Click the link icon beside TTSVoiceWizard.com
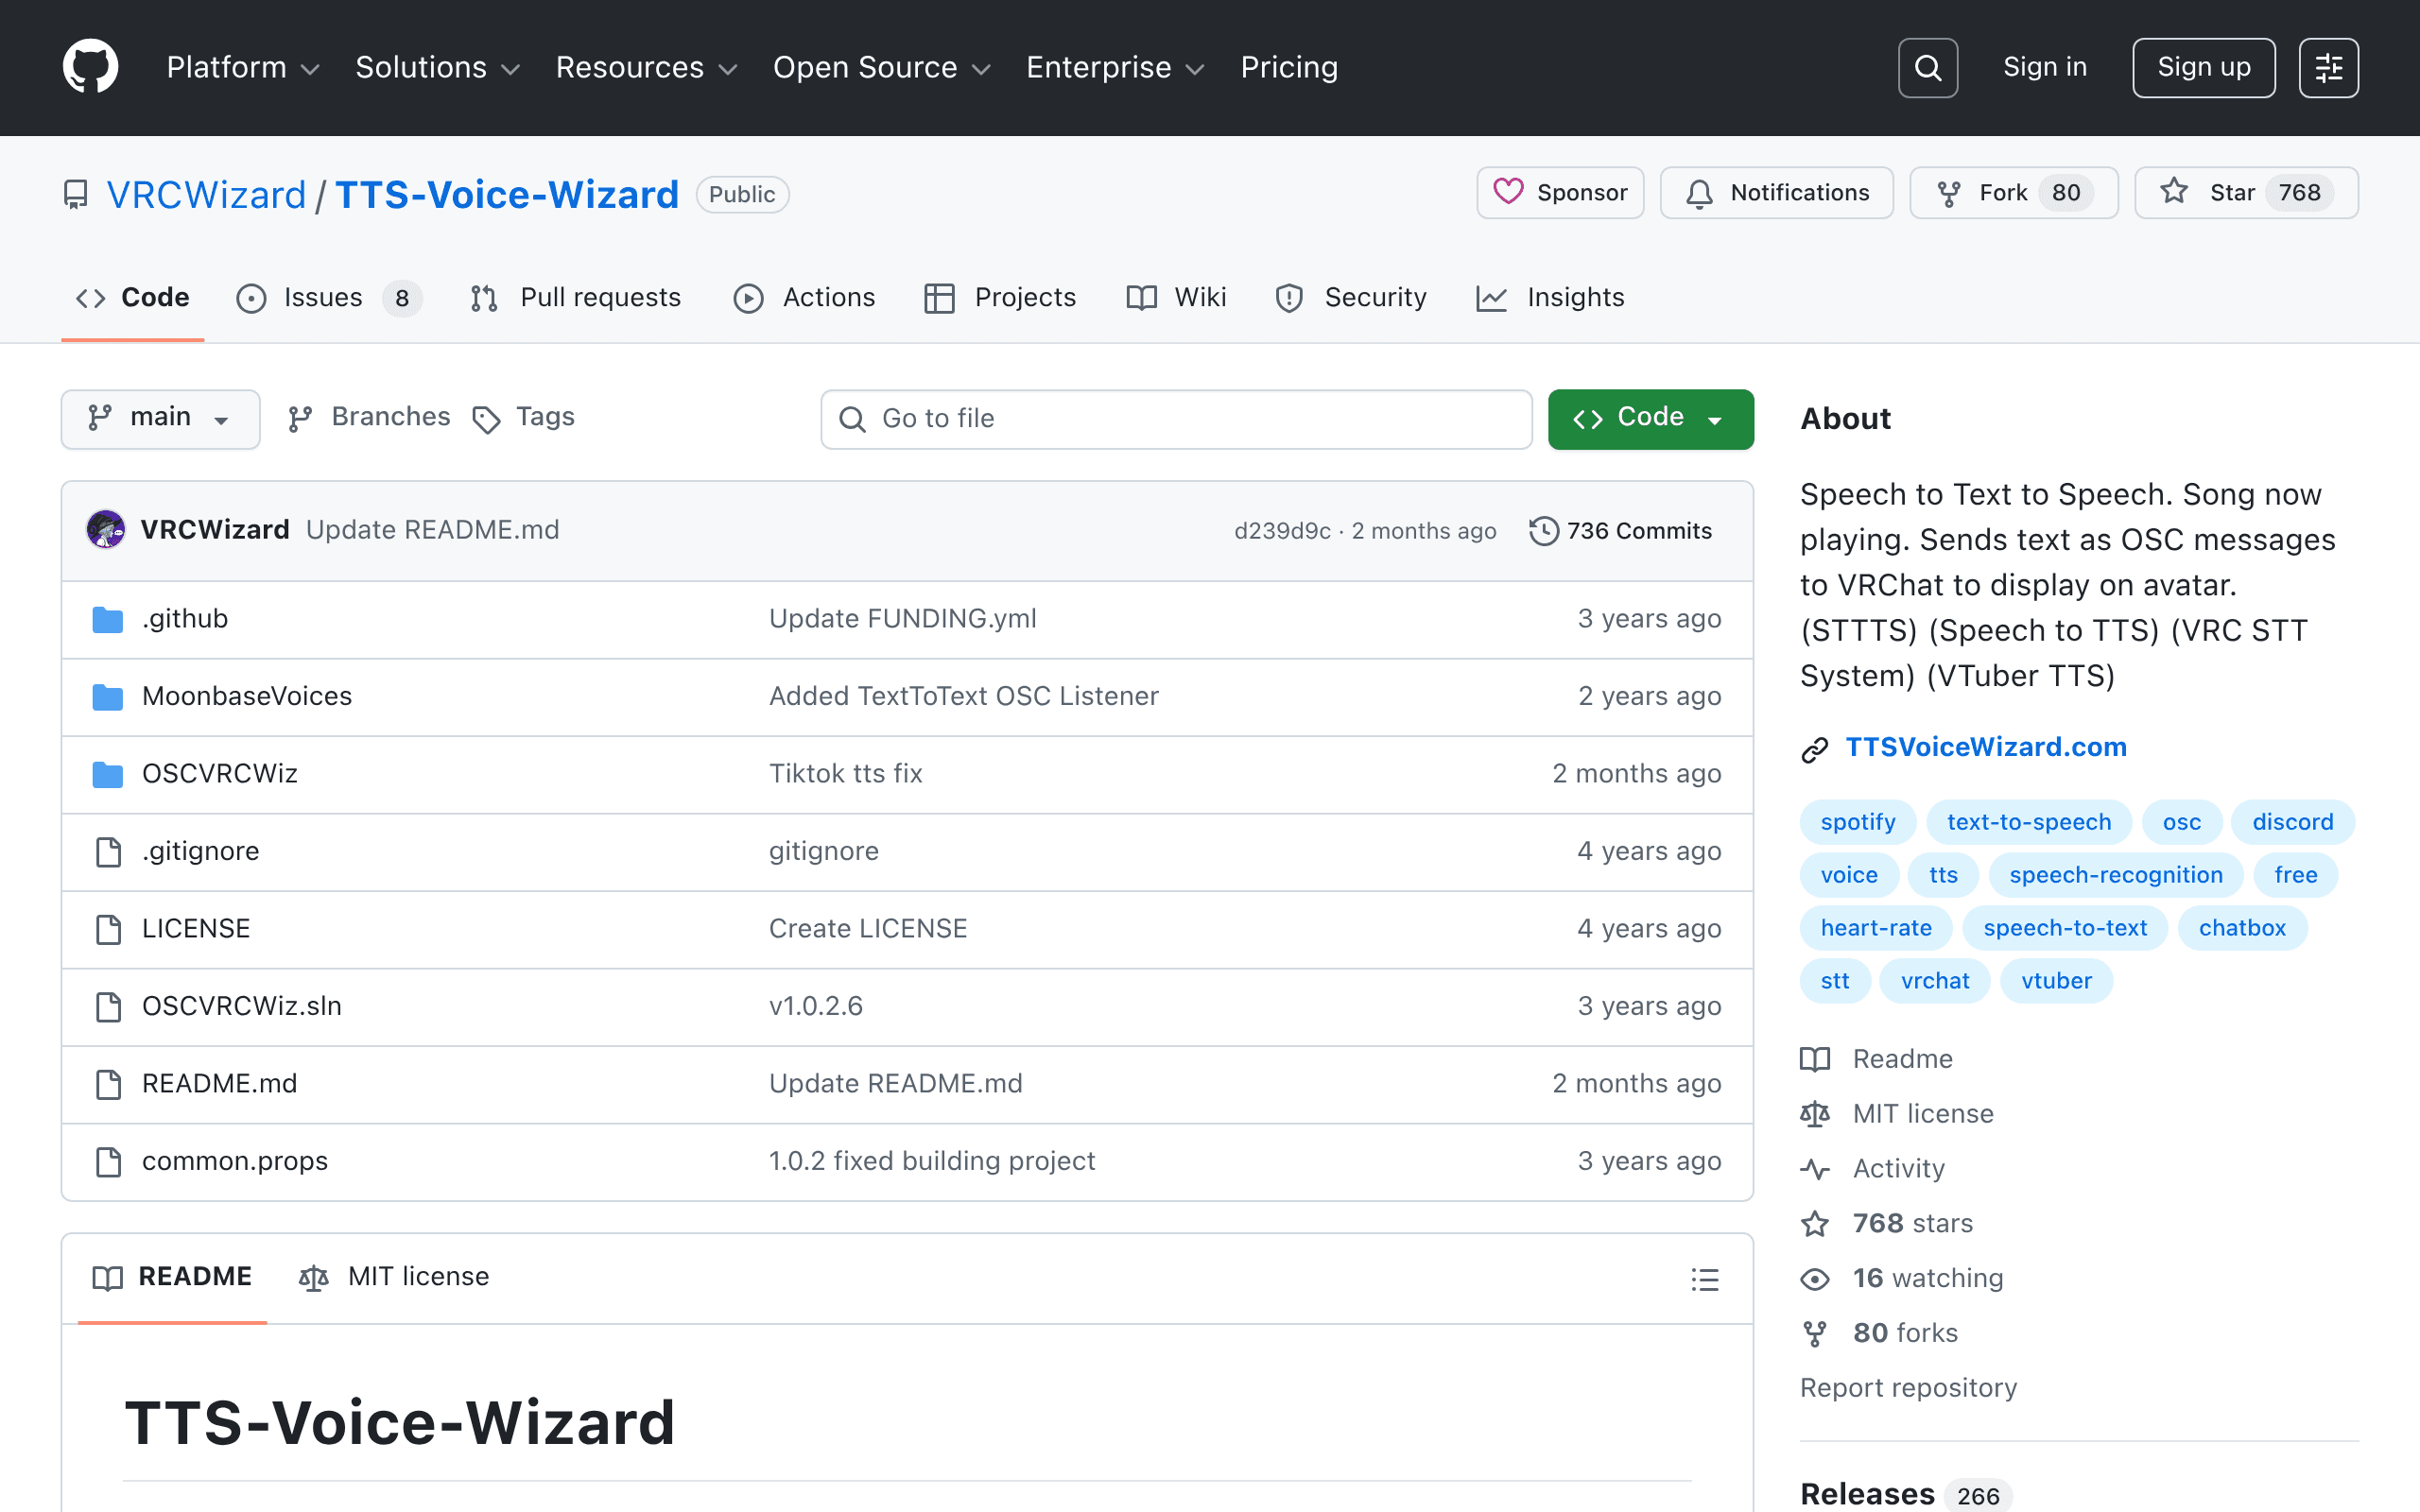This screenshot has width=2420, height=1512. pyautogui.click(x=1815, y=749)
